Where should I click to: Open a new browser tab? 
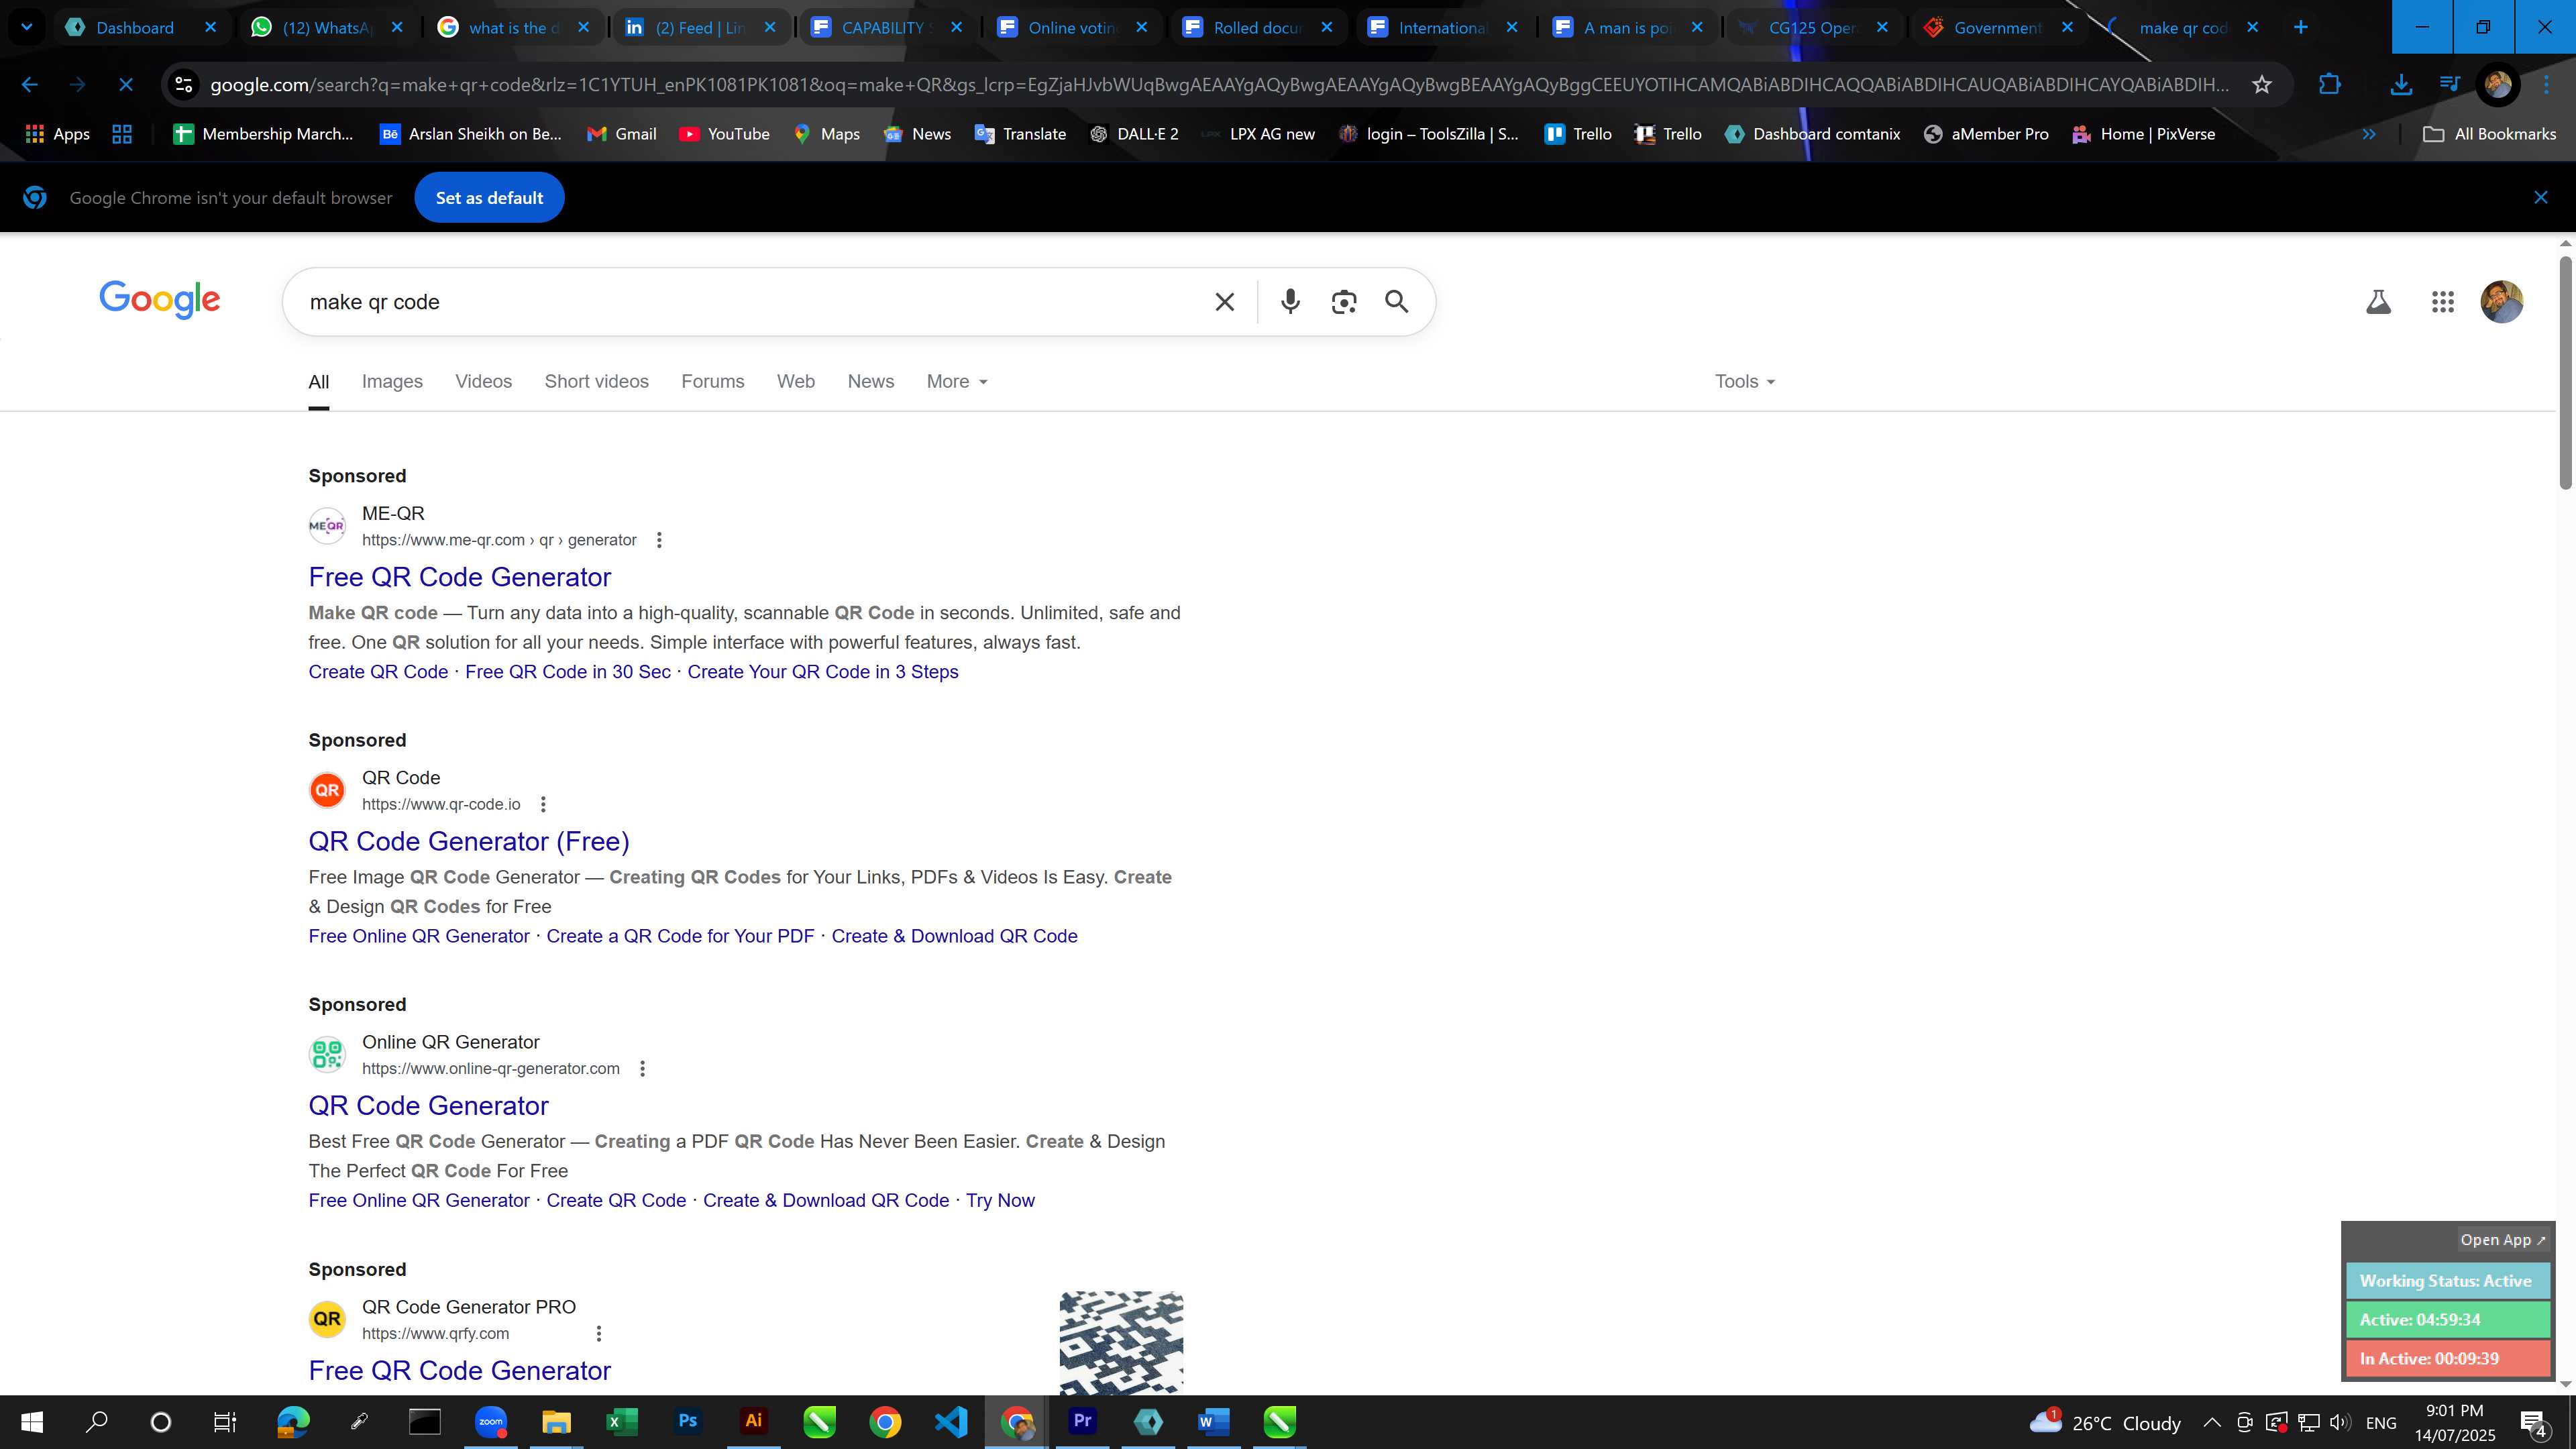click(2300, 27)
